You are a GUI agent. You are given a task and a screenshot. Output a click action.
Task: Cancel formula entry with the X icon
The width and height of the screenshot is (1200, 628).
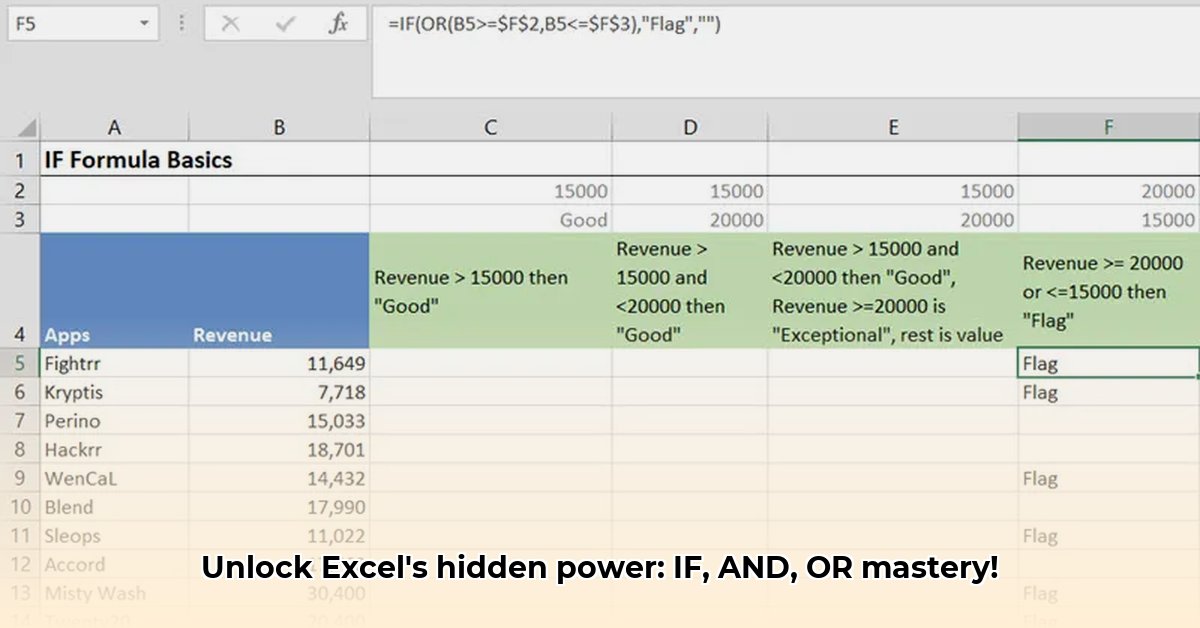coord(230,23)
